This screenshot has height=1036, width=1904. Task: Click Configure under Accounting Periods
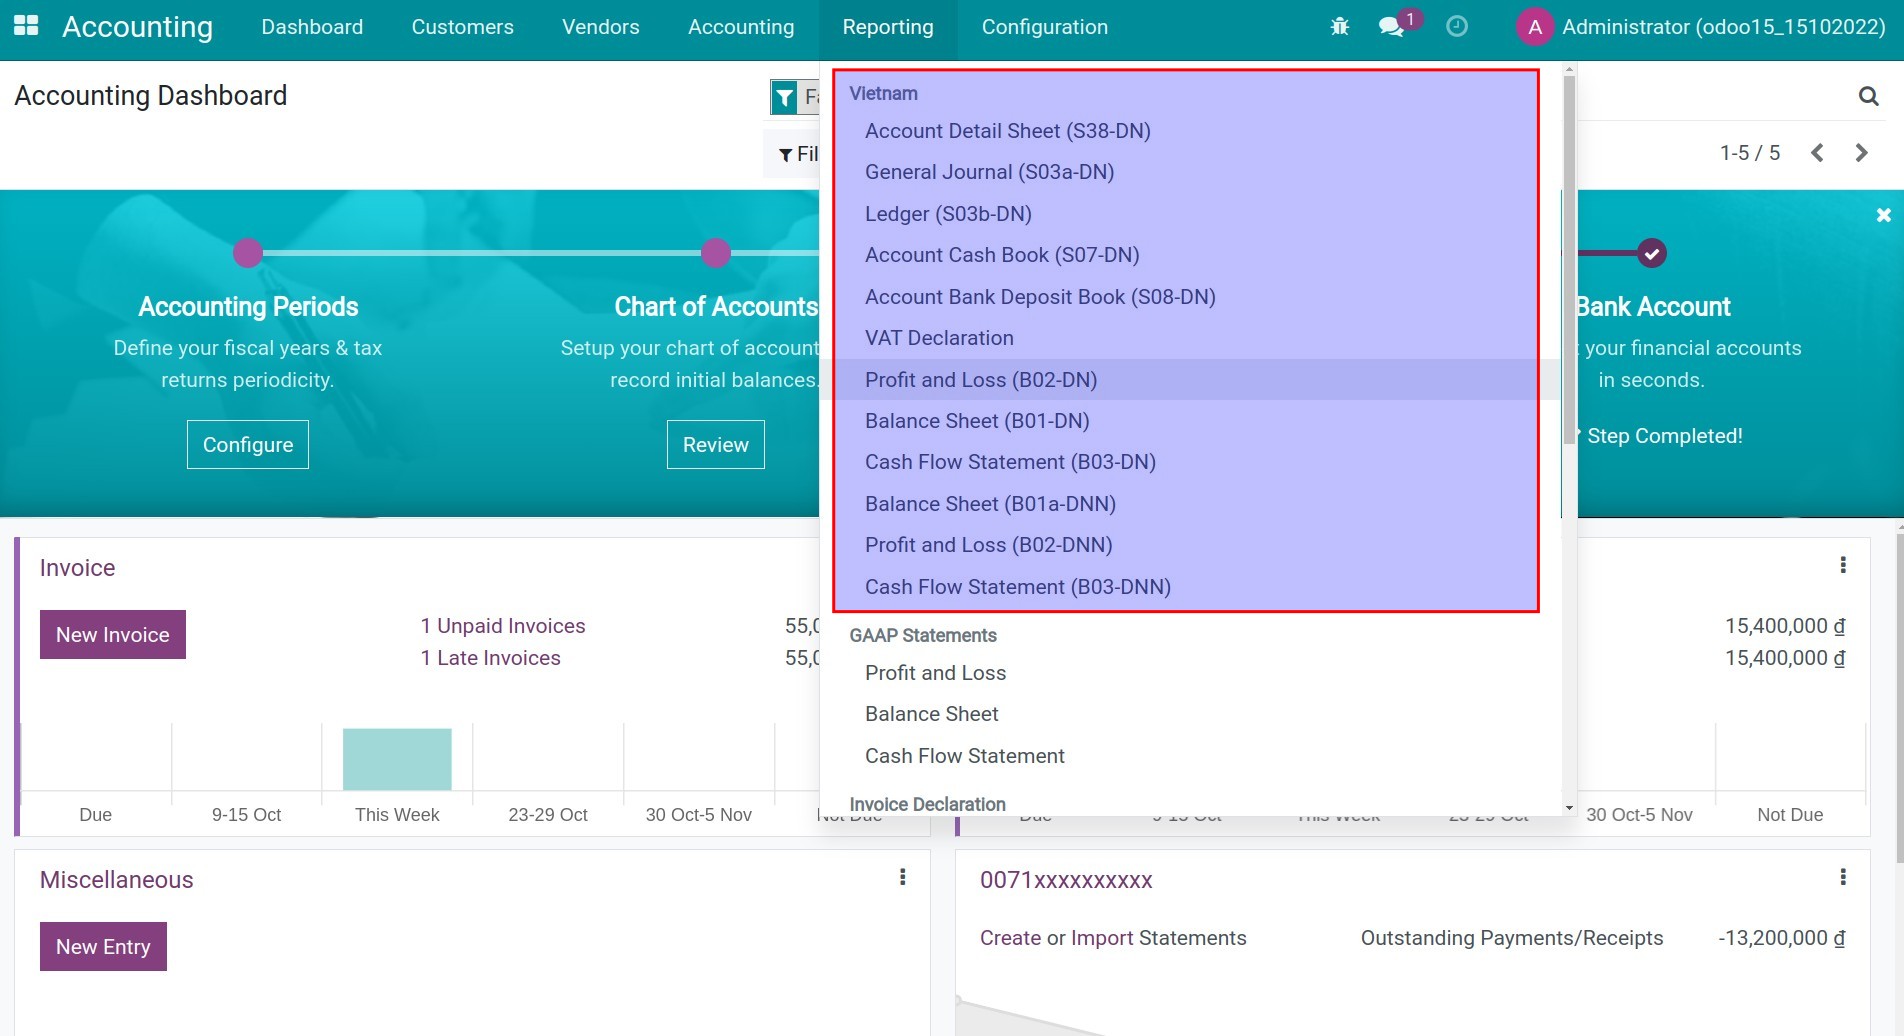[x=247, y=444]
